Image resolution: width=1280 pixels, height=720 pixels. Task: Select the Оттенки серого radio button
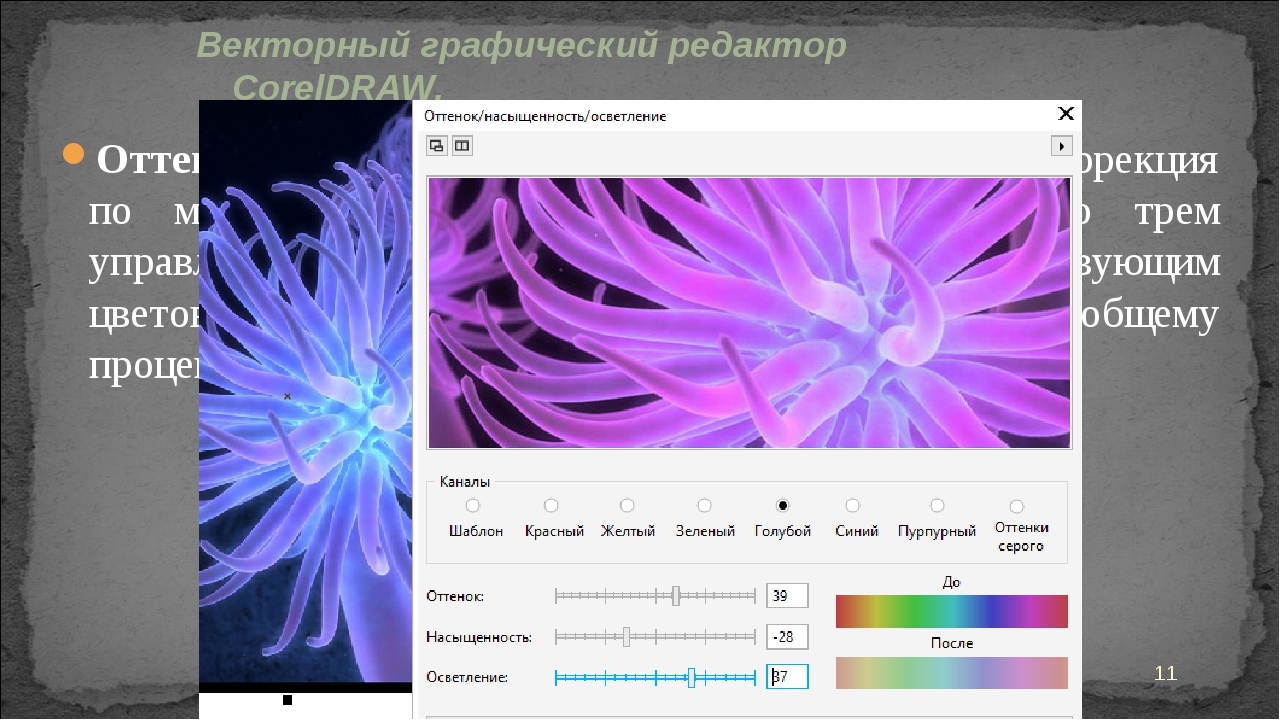pyautogui.click(x=1017, y=507)
